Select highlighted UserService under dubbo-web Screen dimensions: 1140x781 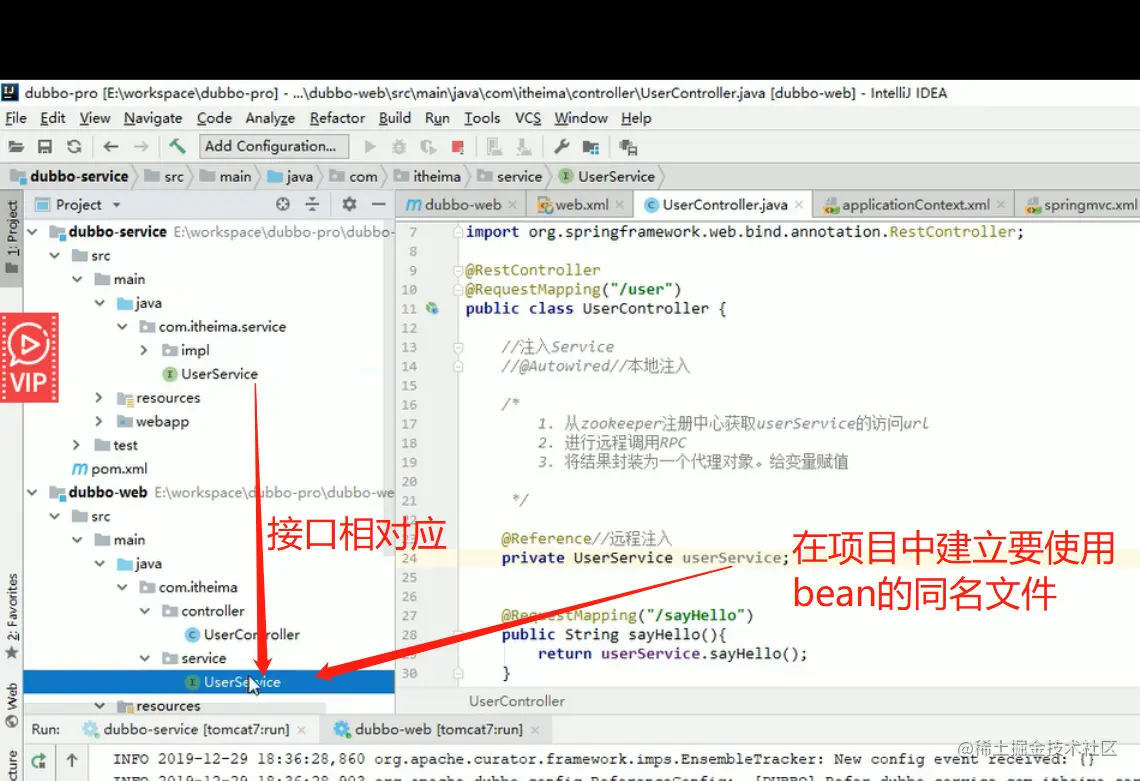click(209, 682)
